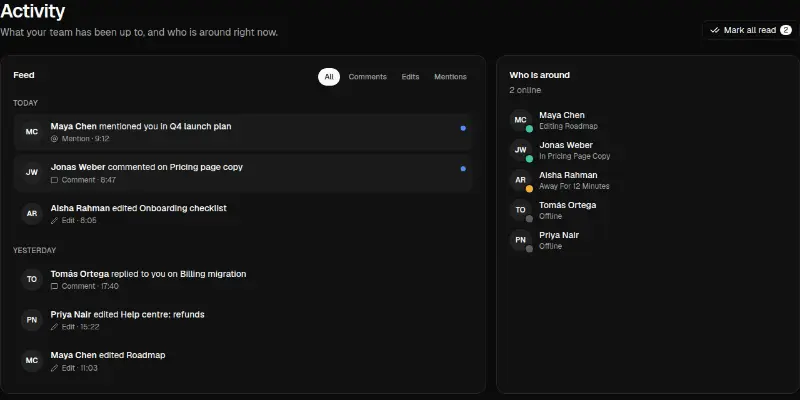Open the Pricing page copy link

pyautogui.click(x=206, y=167)
